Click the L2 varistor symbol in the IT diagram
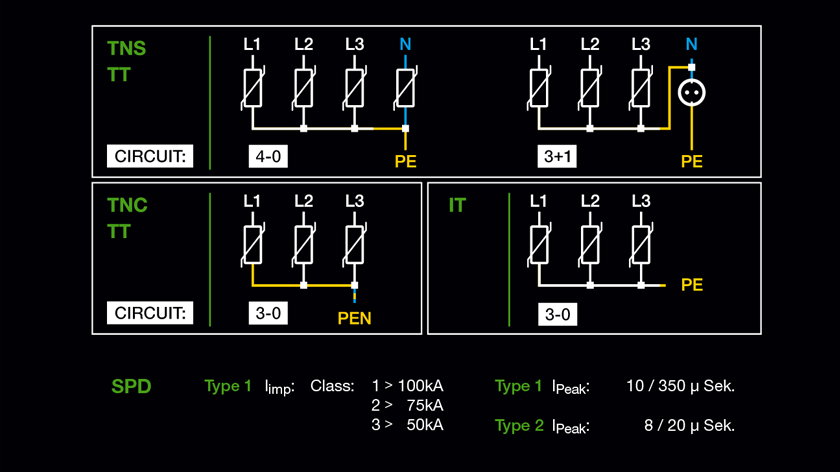 pos(590,245)
